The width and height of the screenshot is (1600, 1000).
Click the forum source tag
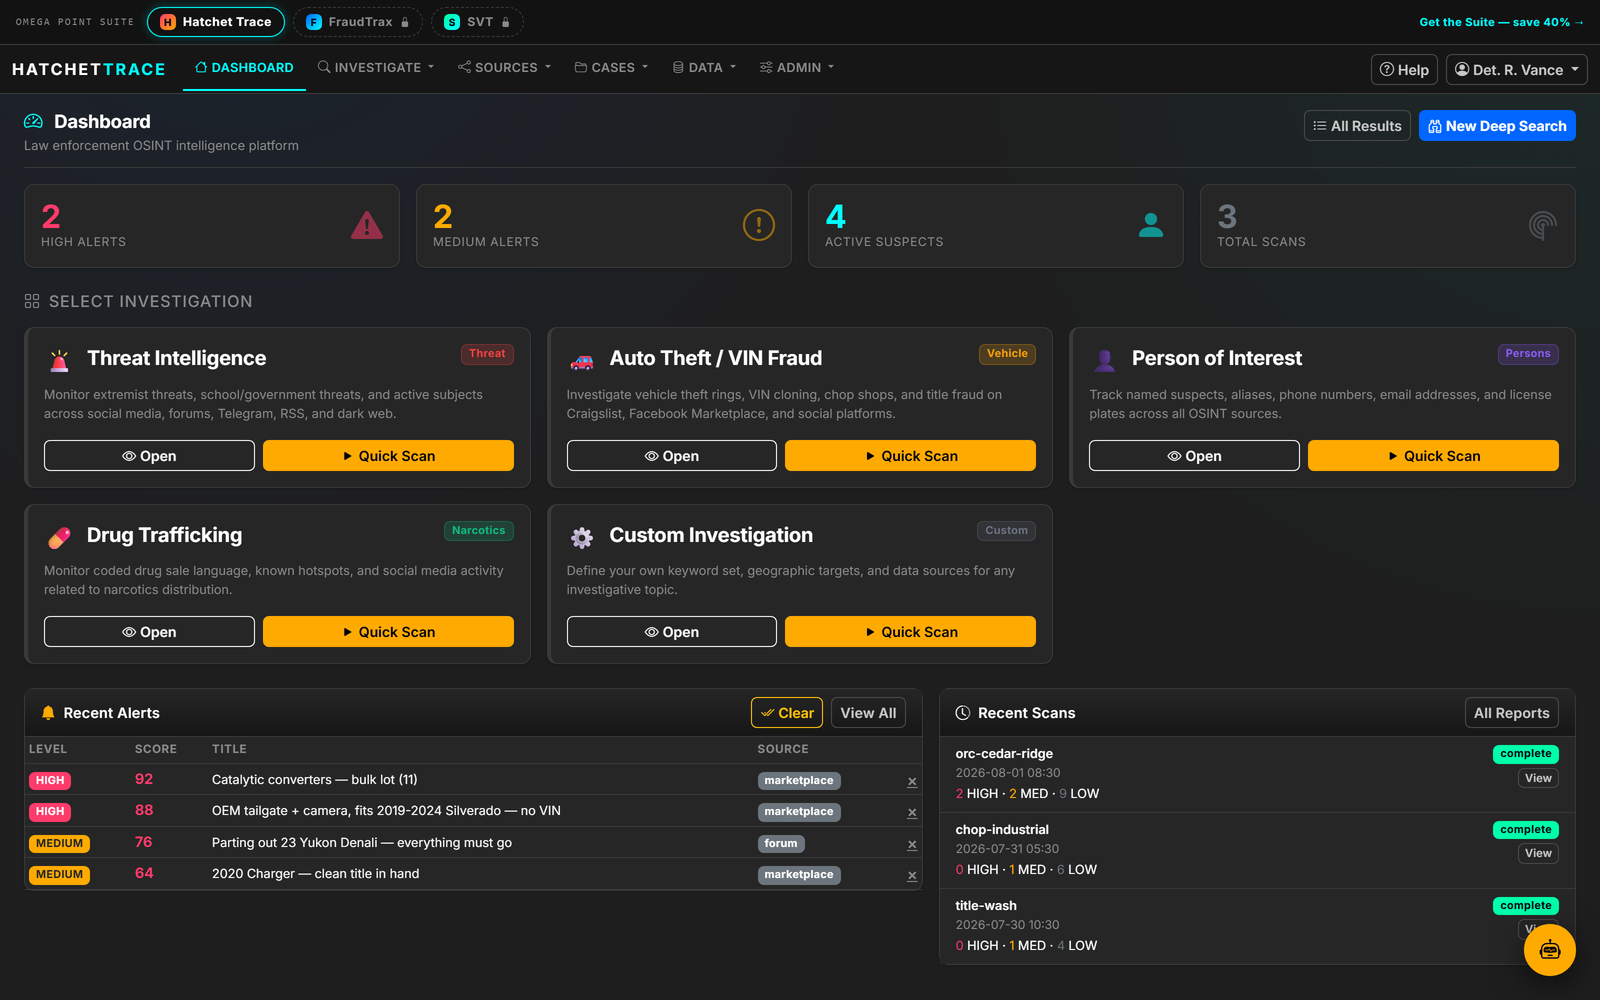[781, 844]
